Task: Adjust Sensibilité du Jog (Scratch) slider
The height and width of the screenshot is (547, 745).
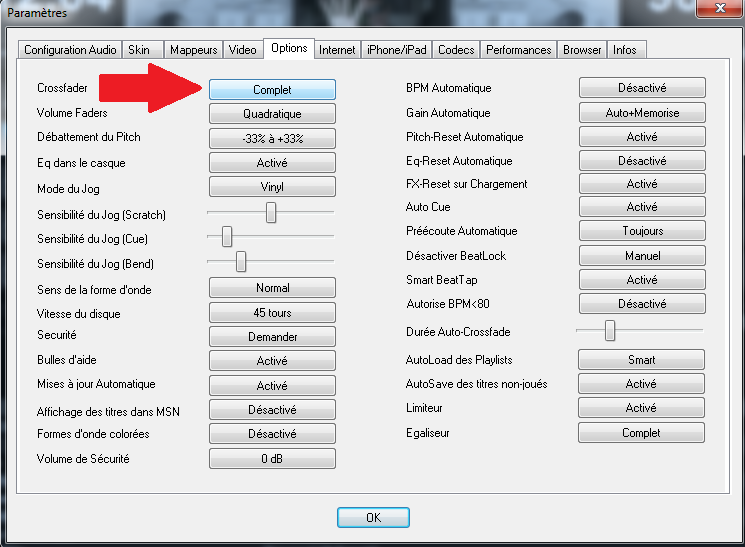Action: pyautogui.click(x=271, y=212)
